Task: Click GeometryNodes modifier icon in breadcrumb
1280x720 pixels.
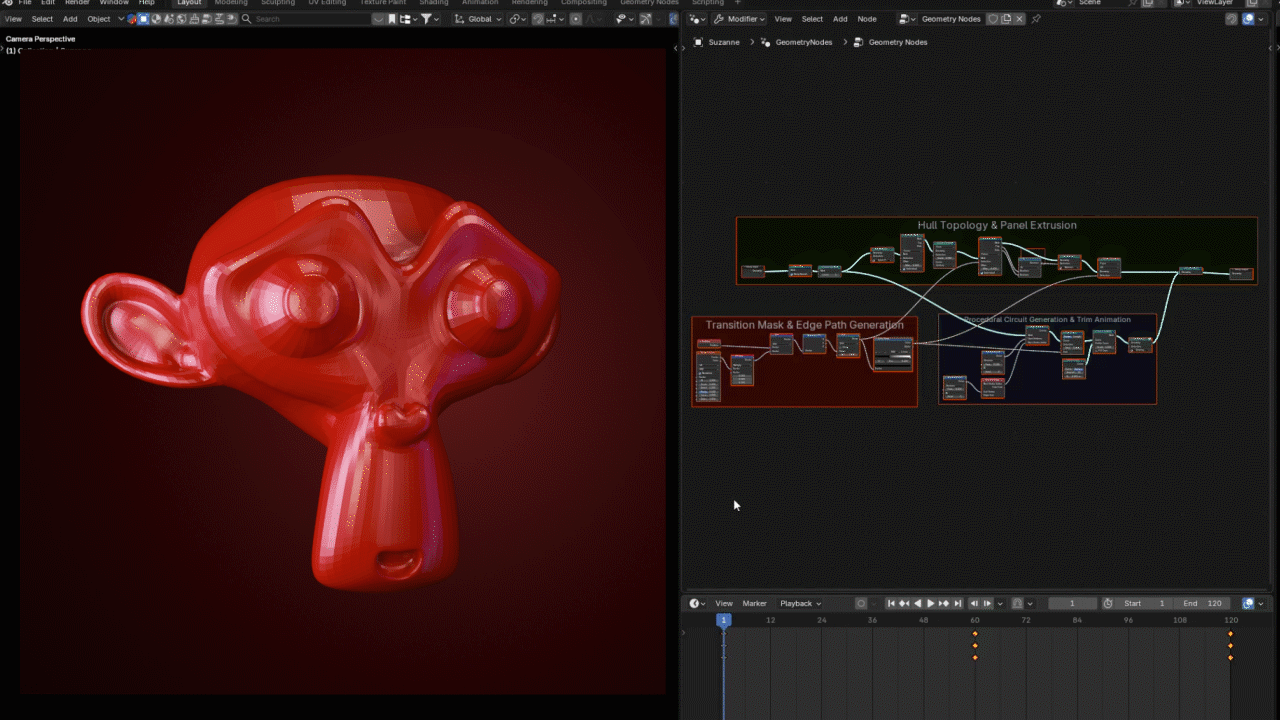Action: (x=766, y=42)
